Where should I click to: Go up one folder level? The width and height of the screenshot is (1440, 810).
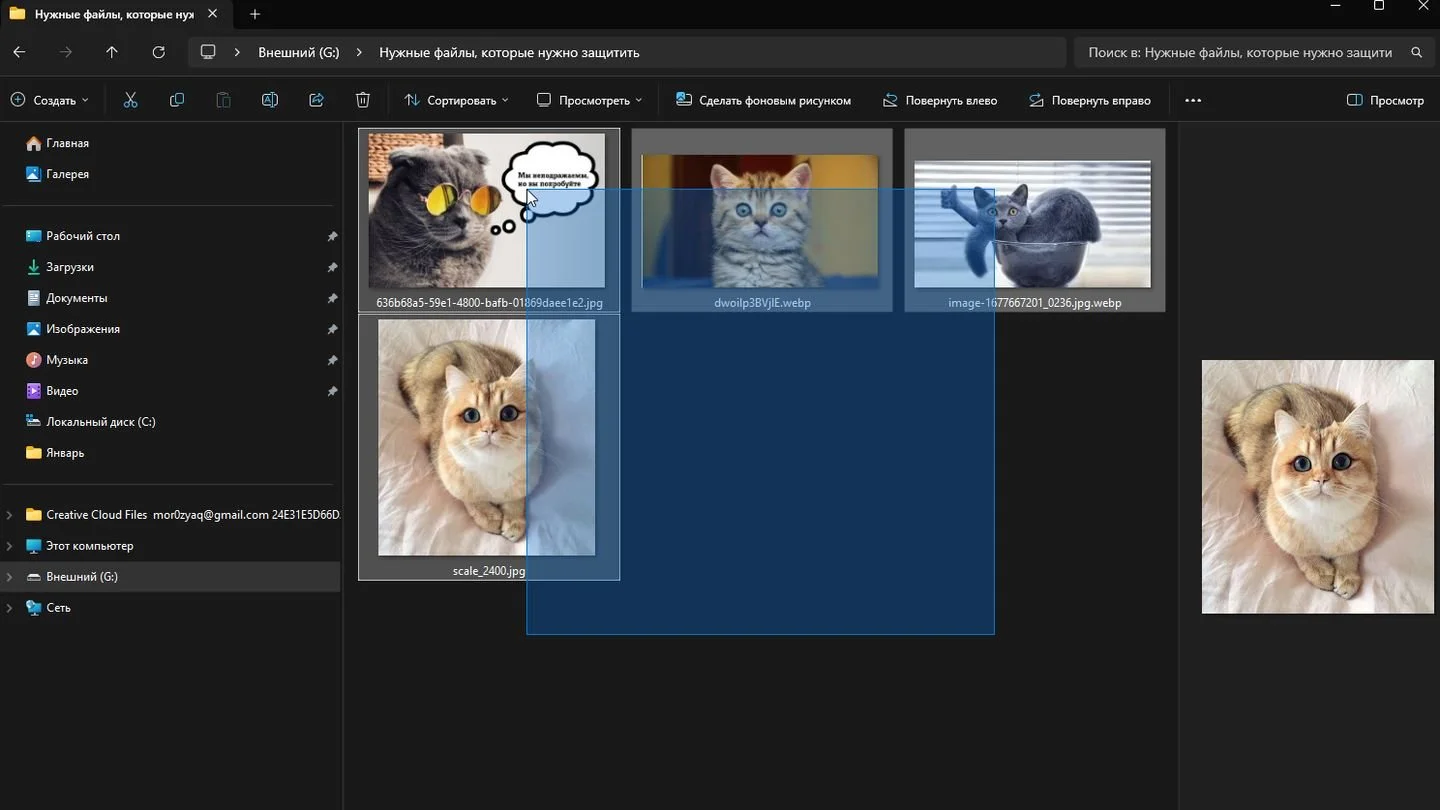(x=112, y=52)
